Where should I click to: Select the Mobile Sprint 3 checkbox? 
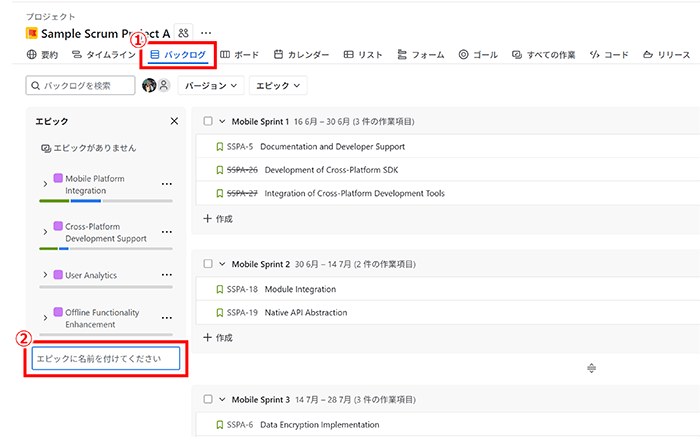208,400
